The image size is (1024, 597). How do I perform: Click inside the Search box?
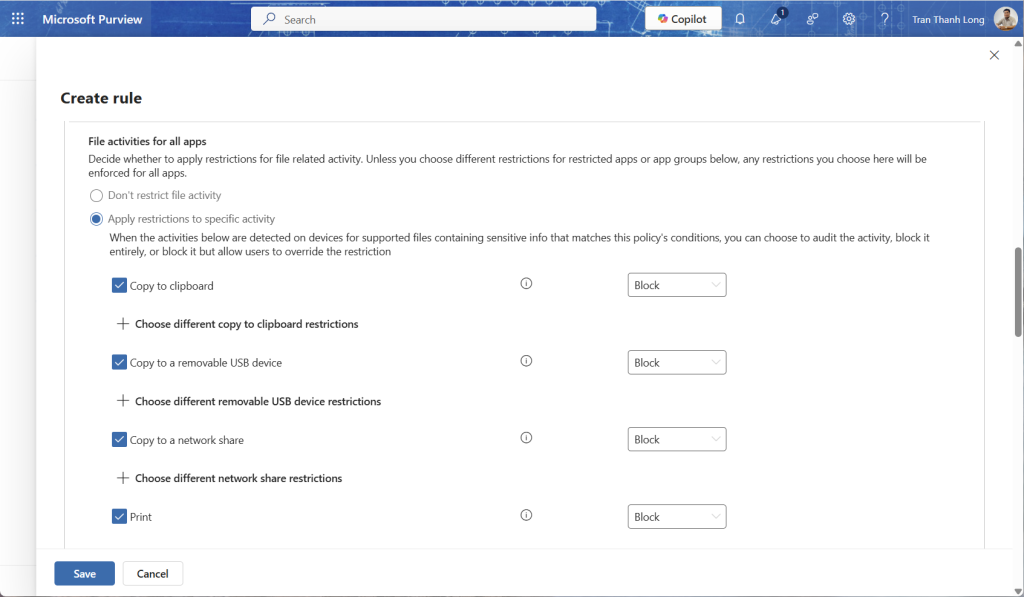430,19
